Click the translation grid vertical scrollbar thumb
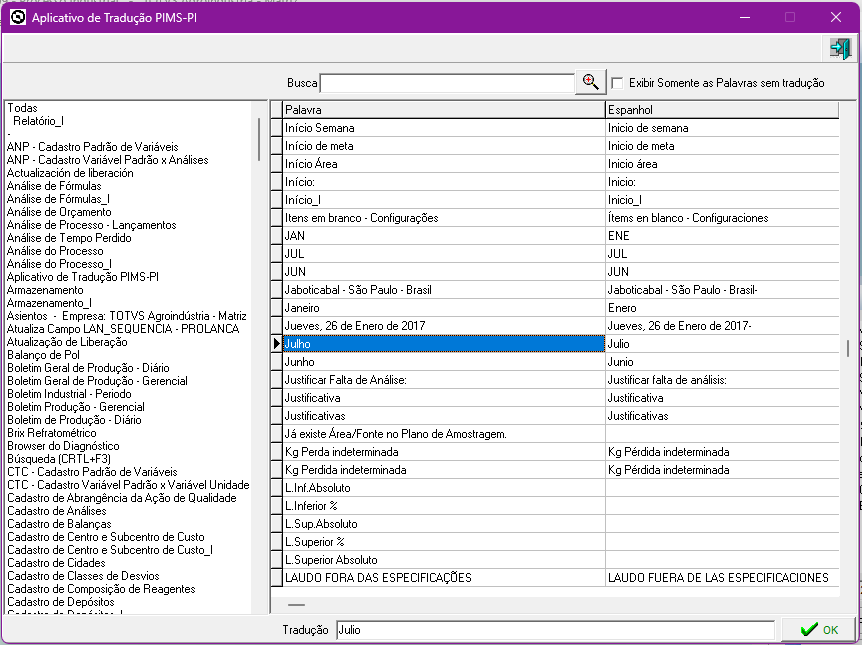The height and width of the screenshot is (645, 862). click(848, 348)
